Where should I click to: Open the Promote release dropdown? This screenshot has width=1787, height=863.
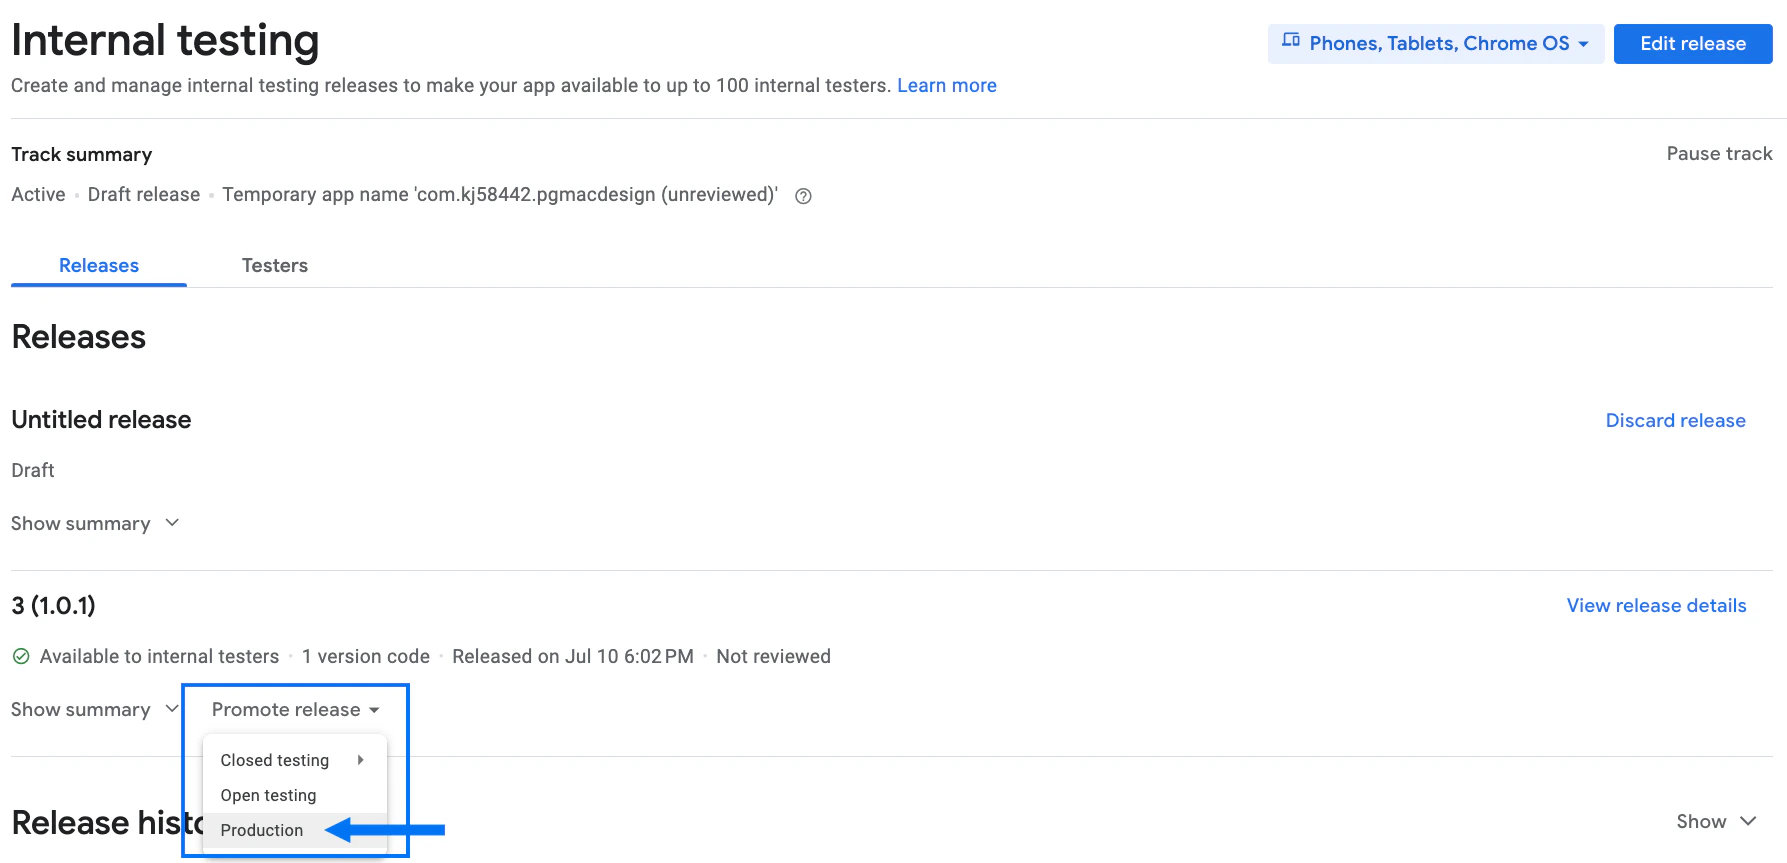pos(294,709)
